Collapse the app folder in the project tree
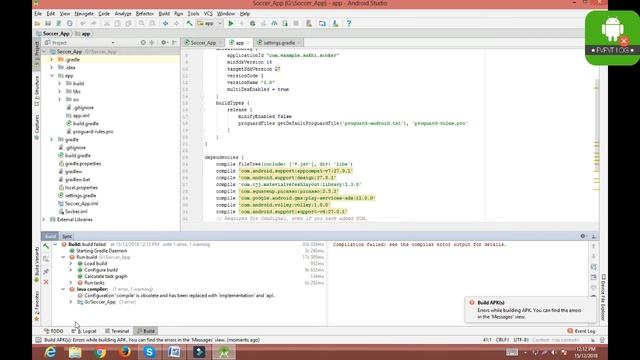640x360 pixels. 52,76
